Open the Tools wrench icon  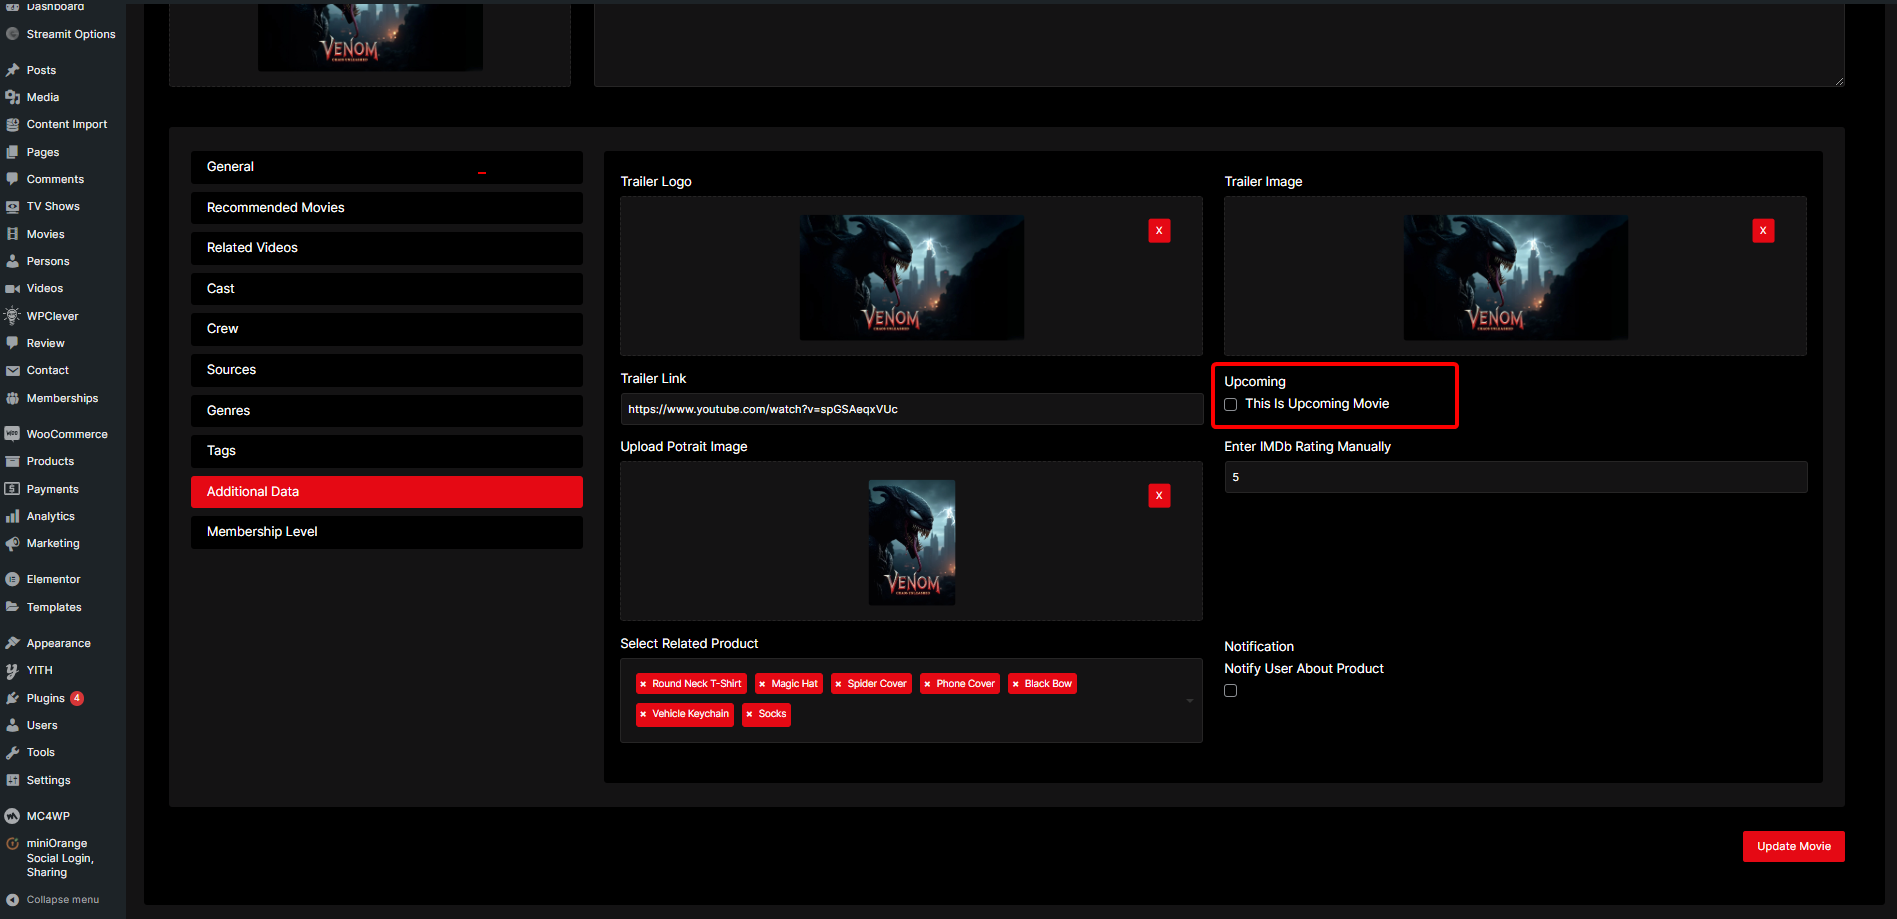[12, 752]
